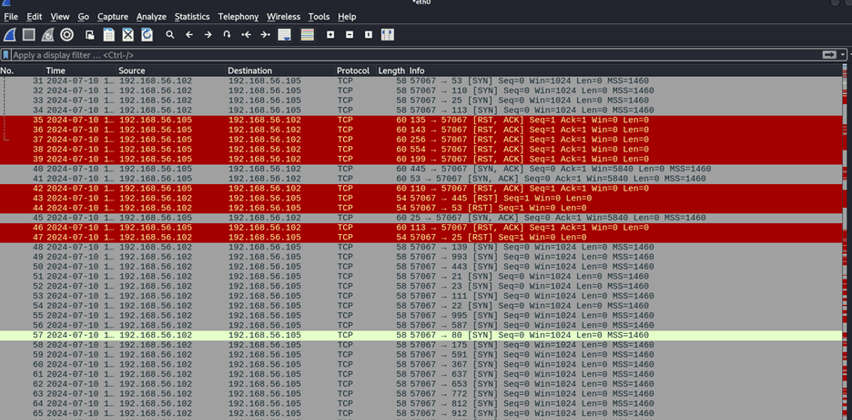Open the Help menu
852x420 pixels.
point(347,17)
